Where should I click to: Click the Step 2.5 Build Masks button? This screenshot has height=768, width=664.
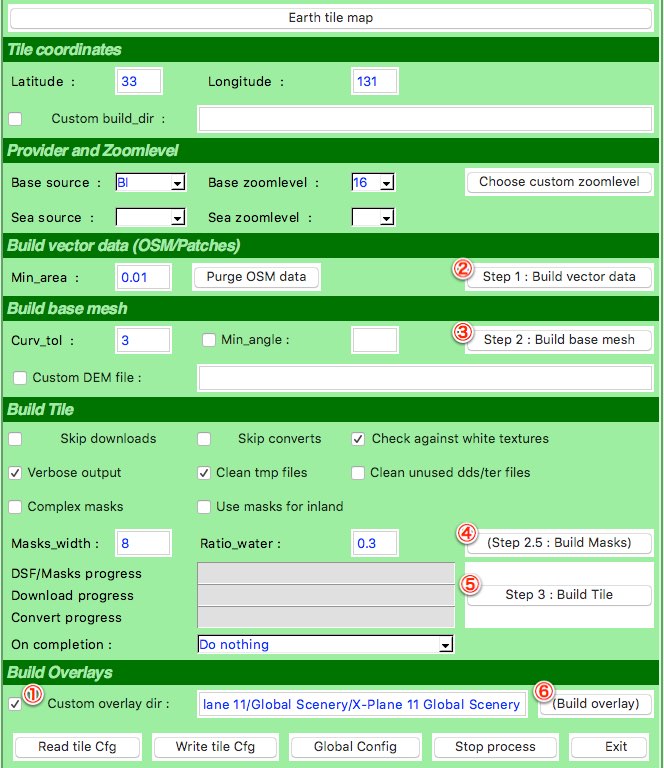click(x=559, y=543)
